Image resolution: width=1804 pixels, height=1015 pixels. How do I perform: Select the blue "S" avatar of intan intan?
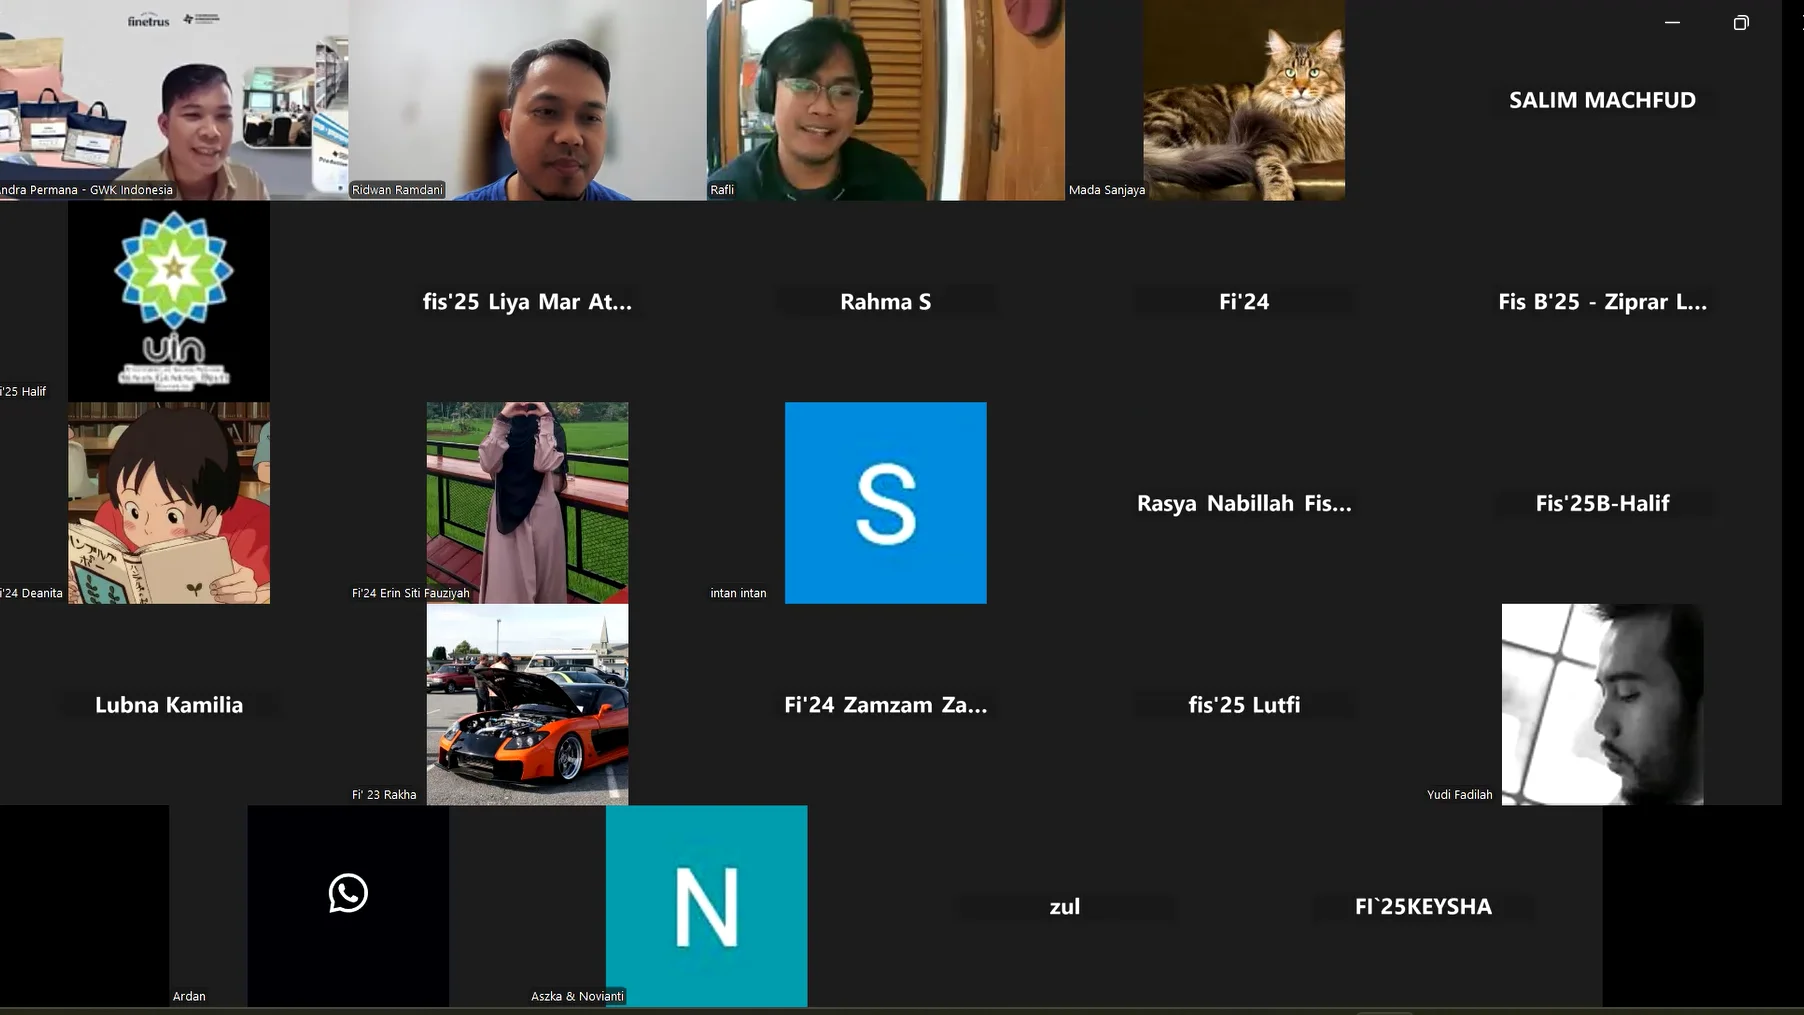885,503
